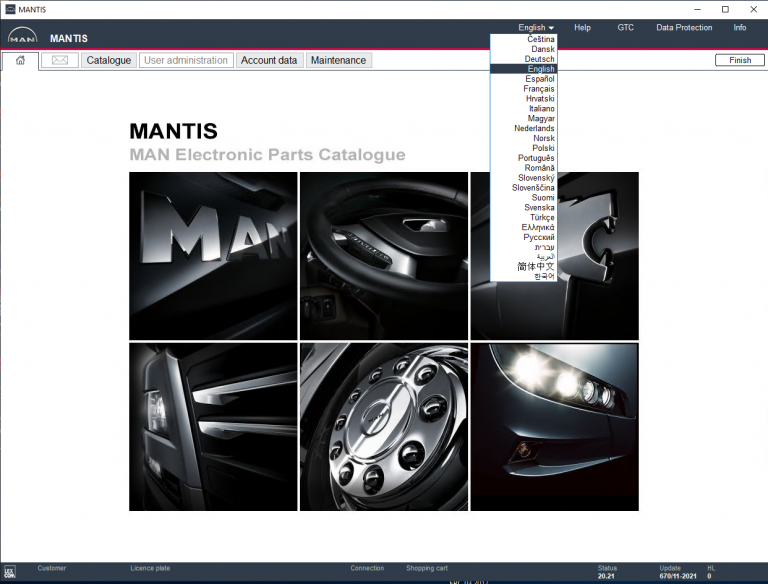Screen dimensions: 768x584
Task: Choose Slovenščina in the list
Action: pos(524,188)
